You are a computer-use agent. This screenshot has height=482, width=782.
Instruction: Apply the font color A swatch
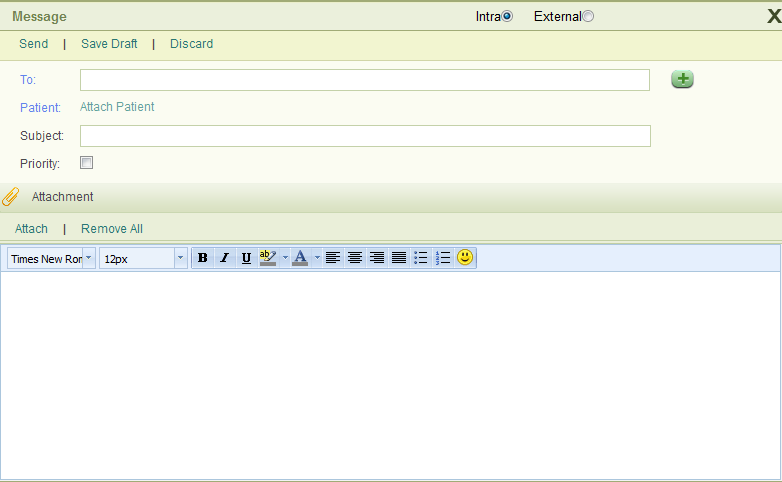point(300,258)
